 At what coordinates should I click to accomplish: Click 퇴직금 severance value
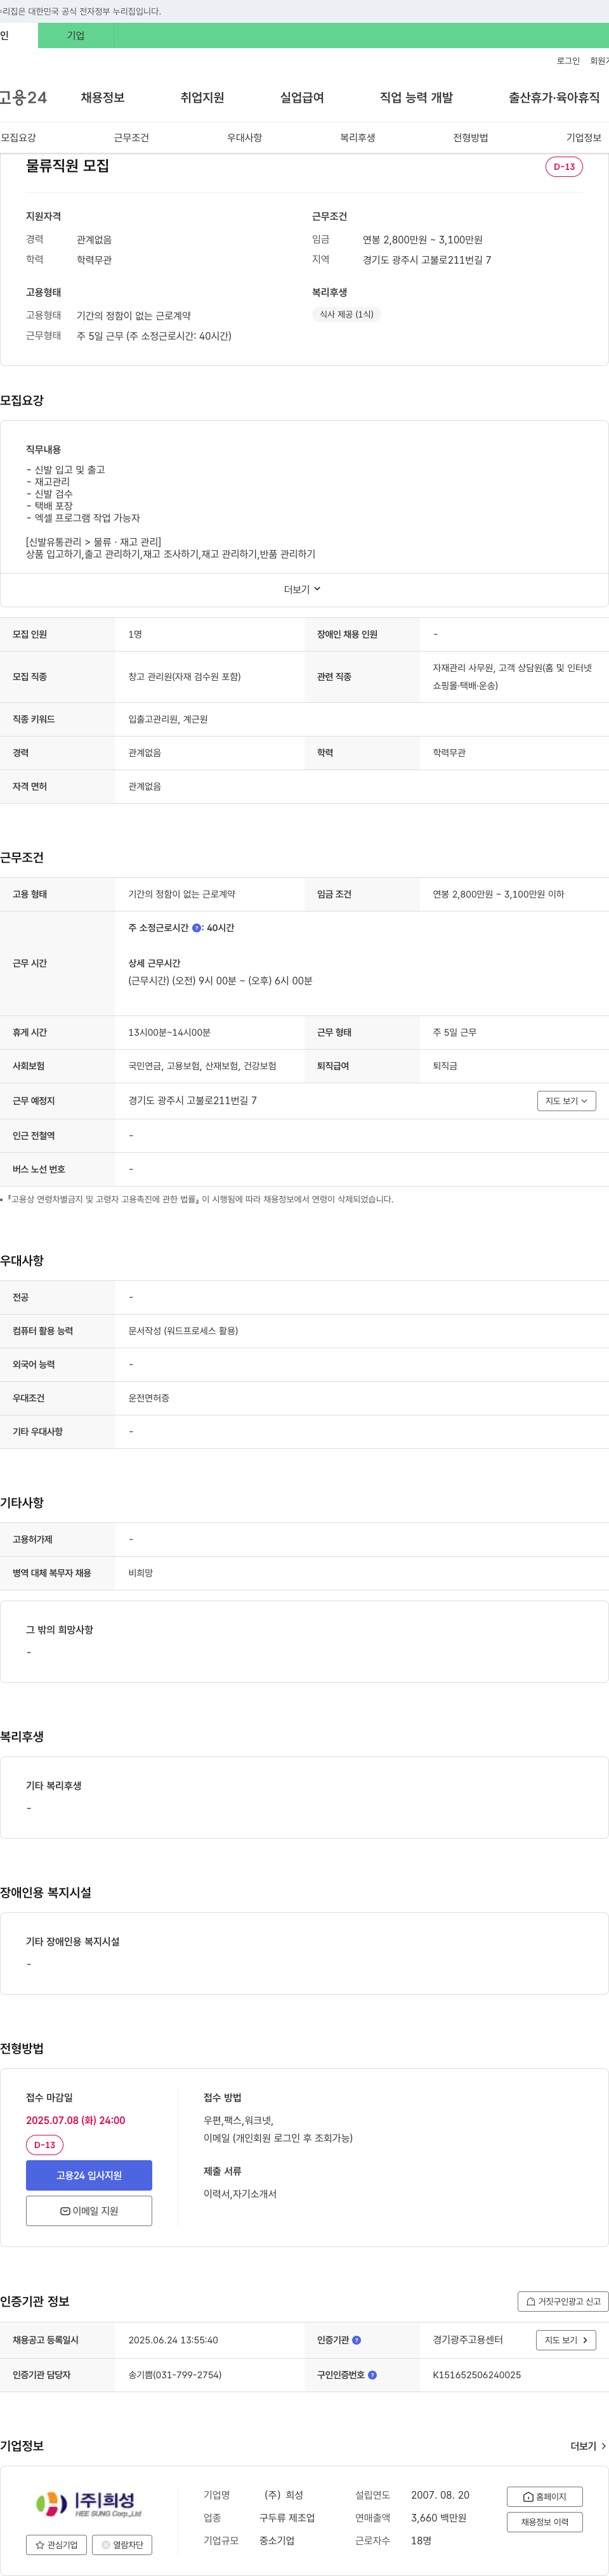[445, 1066]
